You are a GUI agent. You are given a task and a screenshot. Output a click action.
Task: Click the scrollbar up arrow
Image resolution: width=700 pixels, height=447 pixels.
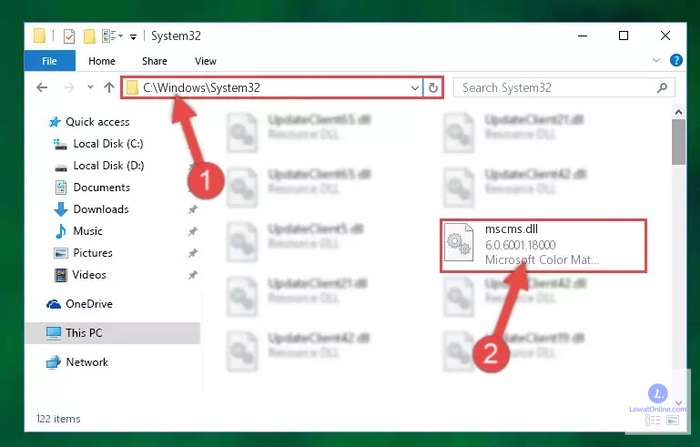pyautogui.click(x=679, y=112)
